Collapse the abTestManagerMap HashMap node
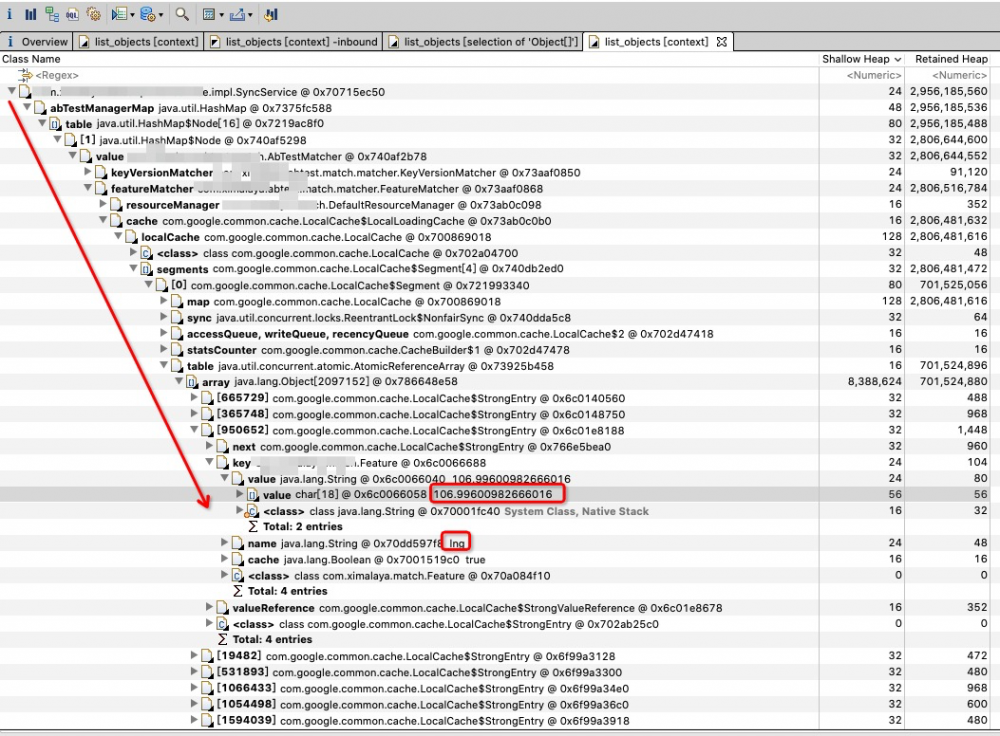The height and width of the screenshot is (736, 1000). pyautogui.click(x=27, y=107)
